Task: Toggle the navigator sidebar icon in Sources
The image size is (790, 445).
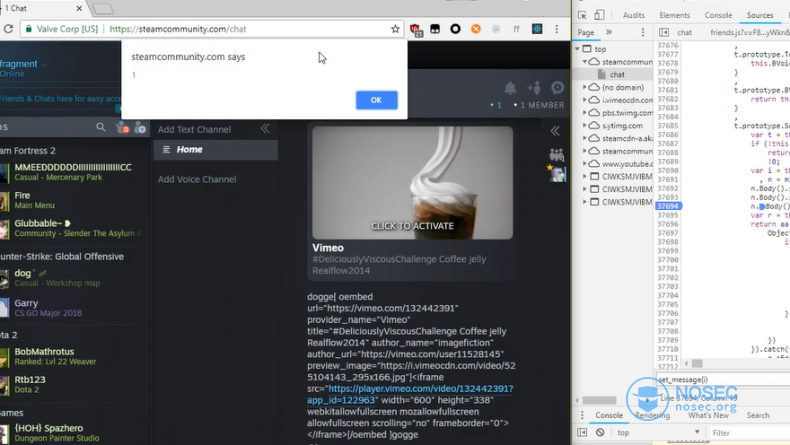Action: coord(664,32)
